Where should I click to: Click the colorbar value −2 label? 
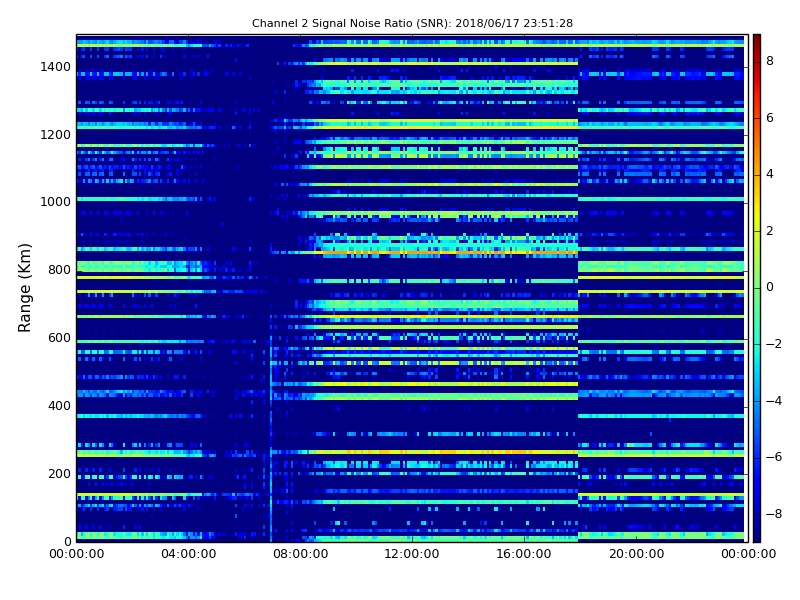[774, 344]
